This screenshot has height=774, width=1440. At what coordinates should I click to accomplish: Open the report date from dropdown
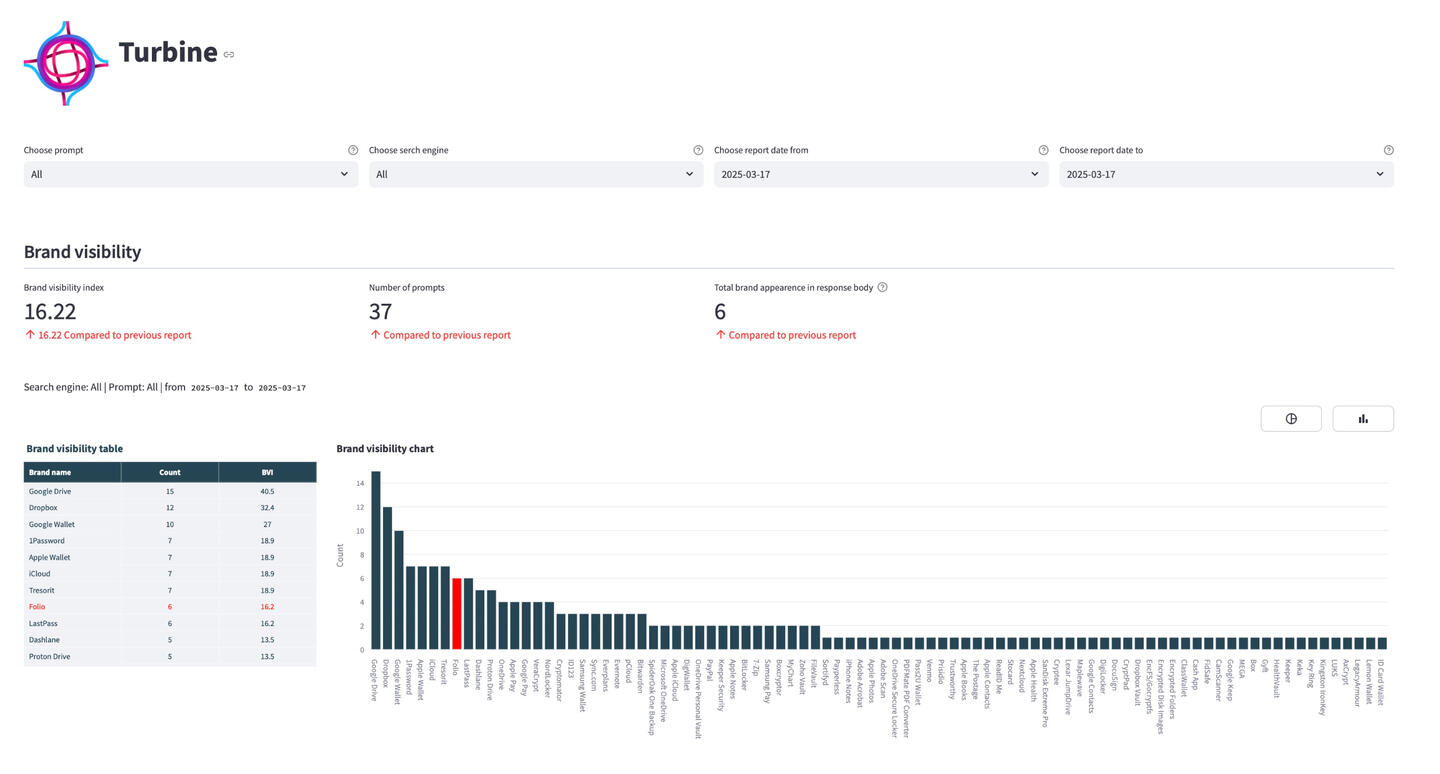pos(881,174)
